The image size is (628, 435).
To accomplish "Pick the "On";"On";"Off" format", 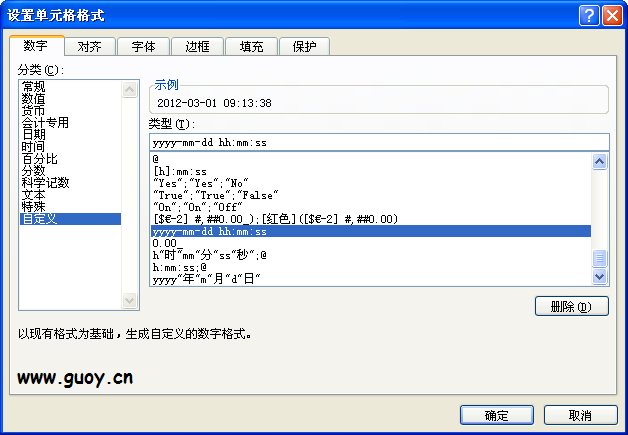I will tap(371, 207).
